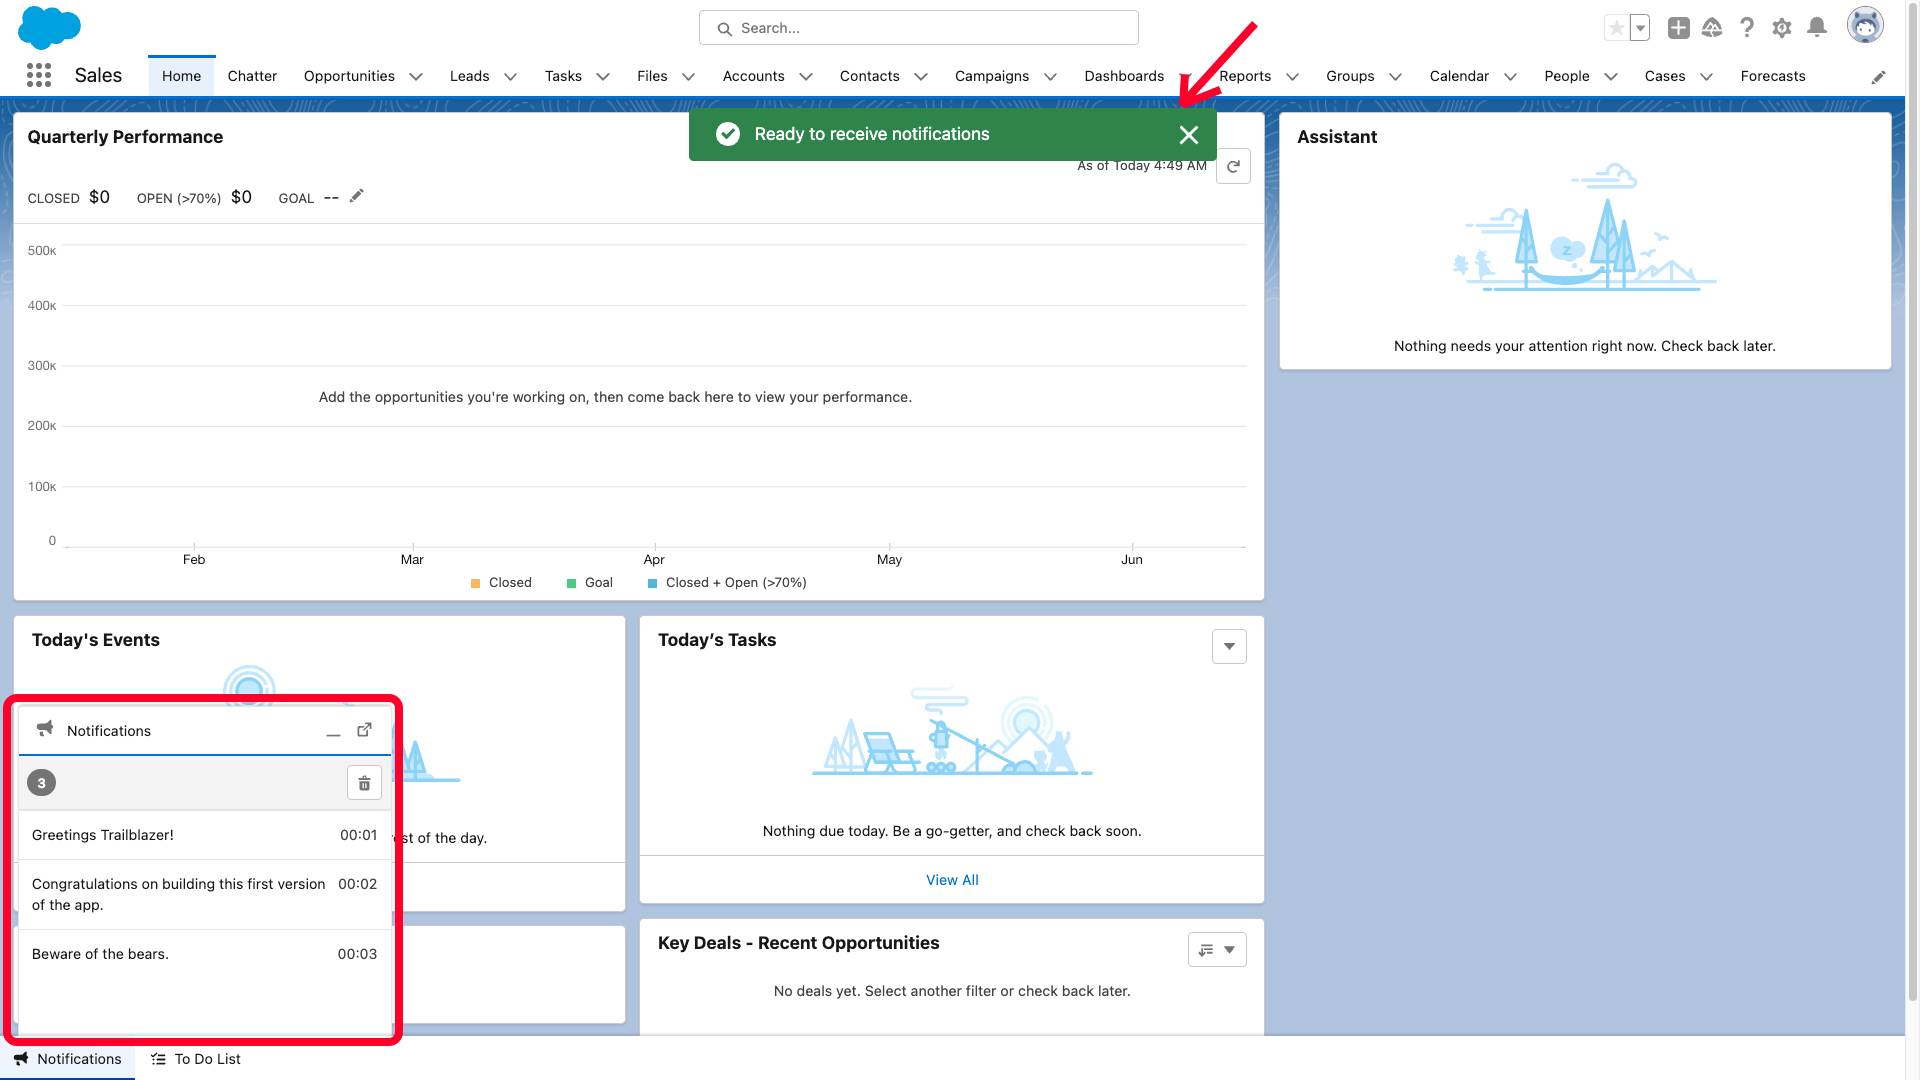Open the Trailhead guidance icon
The width and height of the screenshot is (1920, 1080).
(1712, 28)
